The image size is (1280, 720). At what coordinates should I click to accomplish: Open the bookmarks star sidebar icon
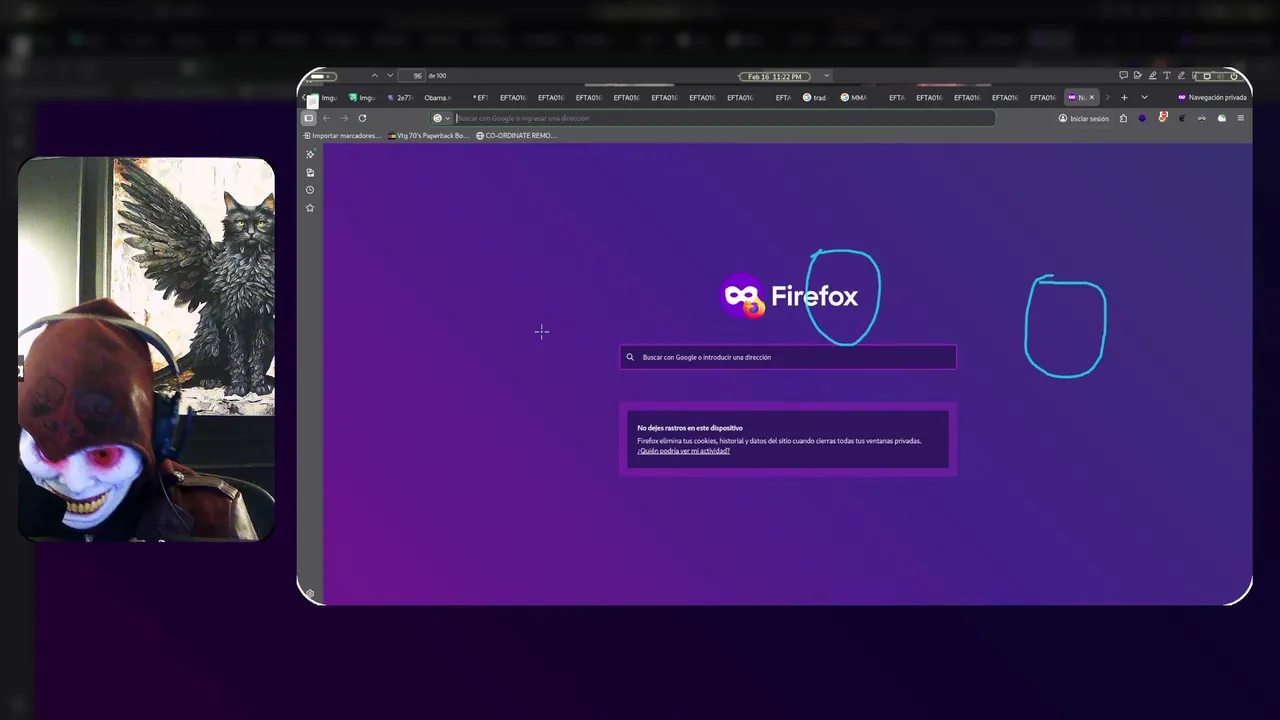click(310, 208)
